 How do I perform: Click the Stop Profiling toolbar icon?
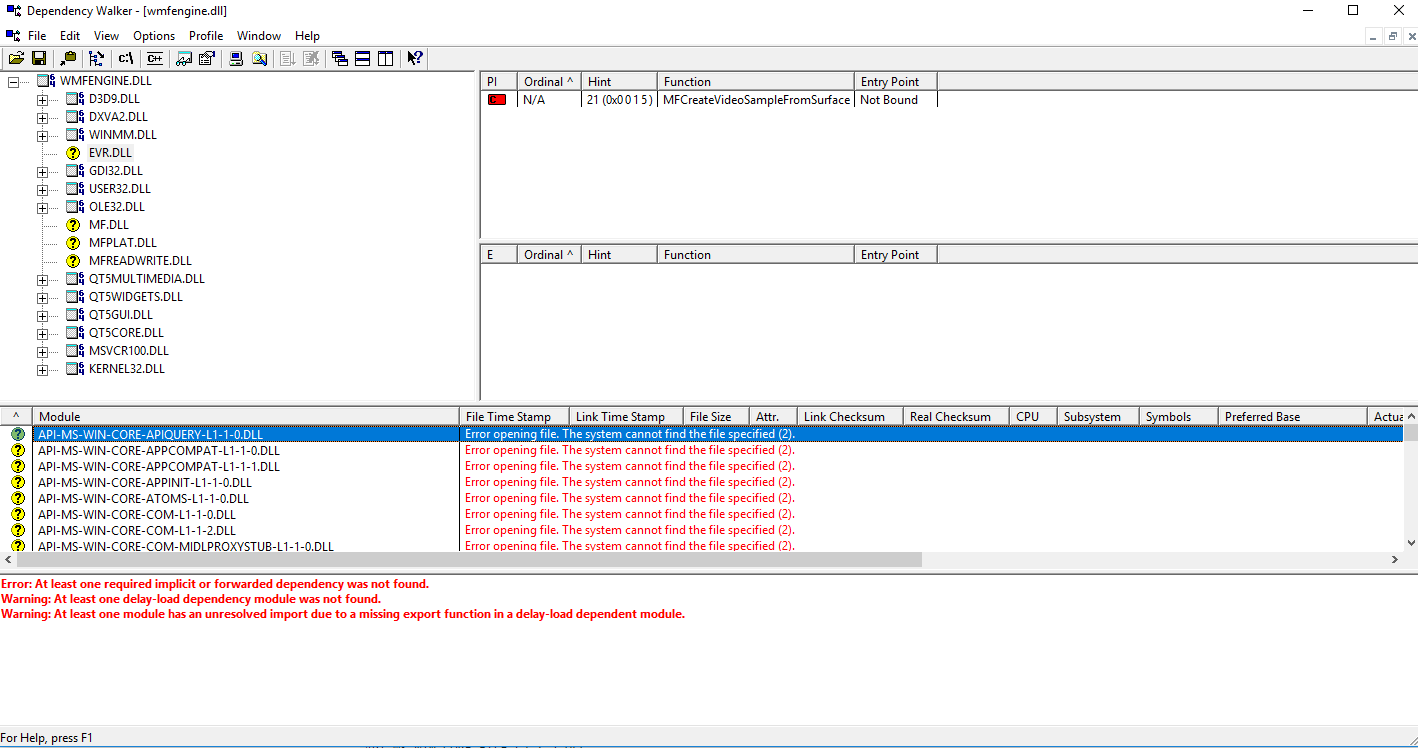311,58
